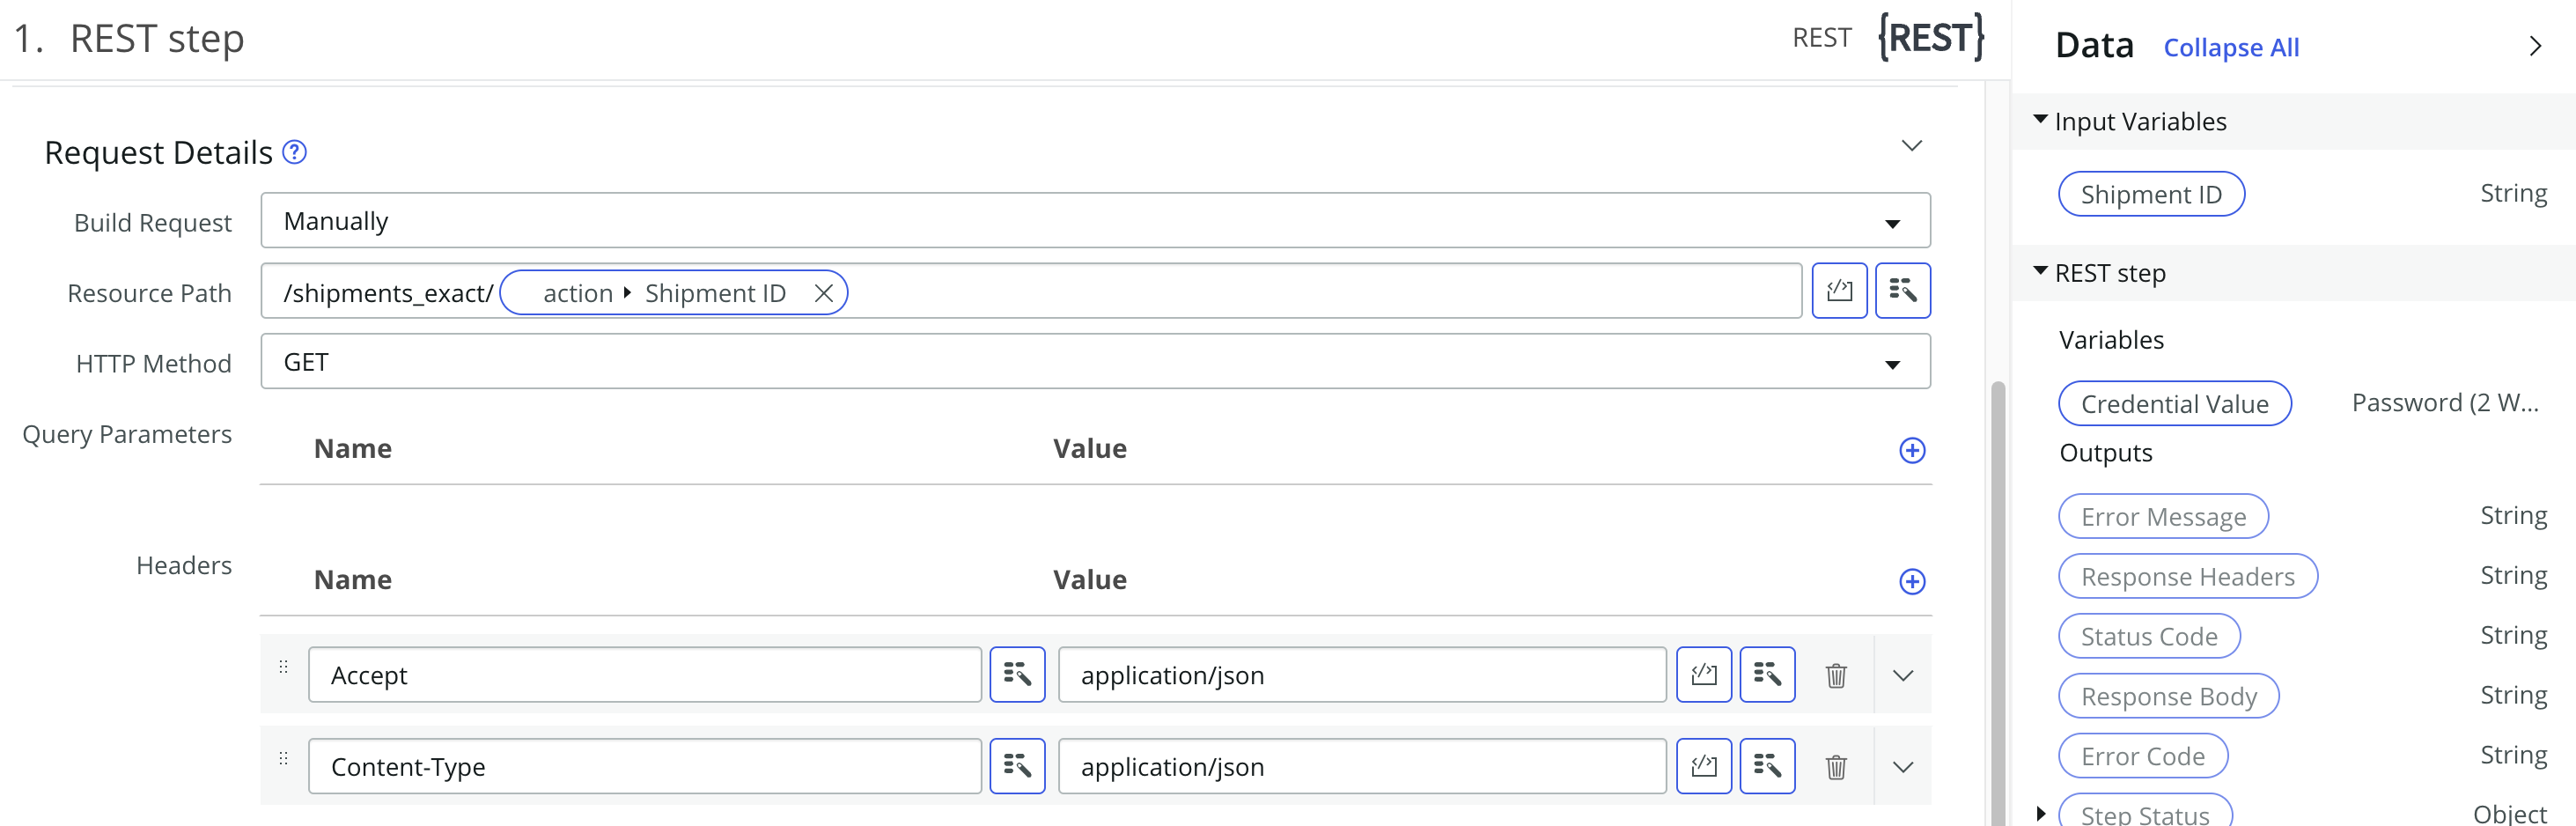Open data pill picker for Content-Type name
Viewport: 2576px width, 826px height.
[1017, 767]
